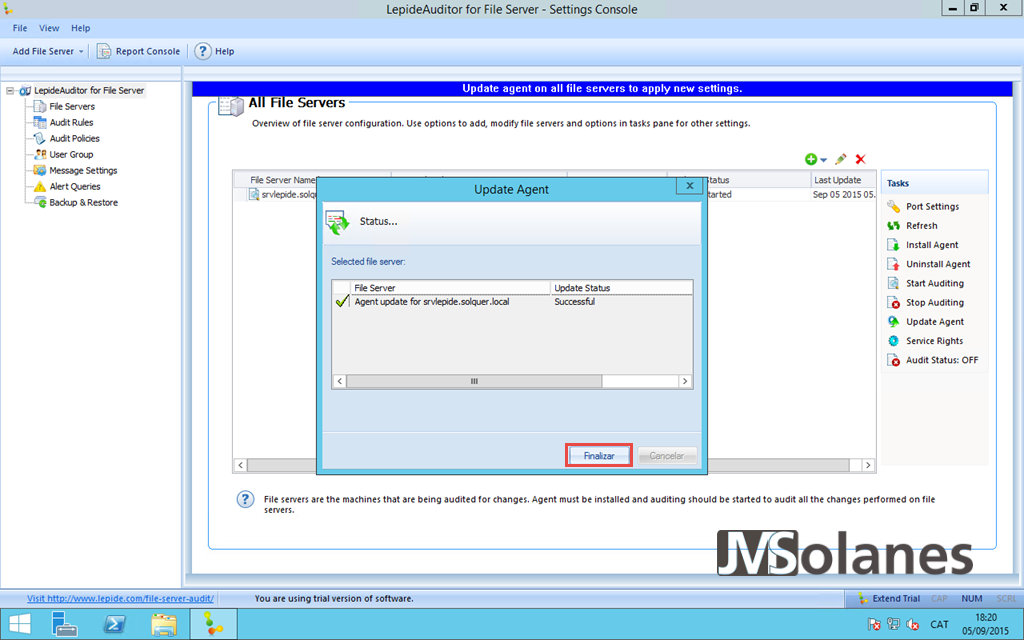Click the Help question mark toolbar icon

pyautogui.click(x=203, y=51)
